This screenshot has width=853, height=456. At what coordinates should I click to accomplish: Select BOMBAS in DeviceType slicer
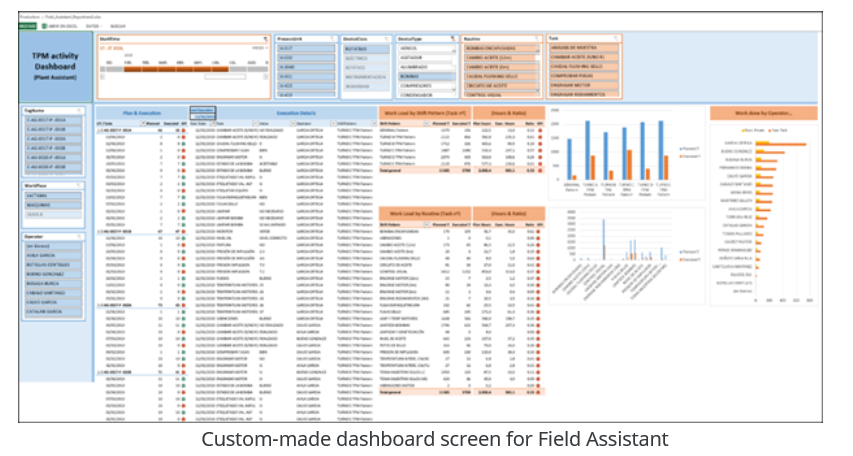(426, 77)
